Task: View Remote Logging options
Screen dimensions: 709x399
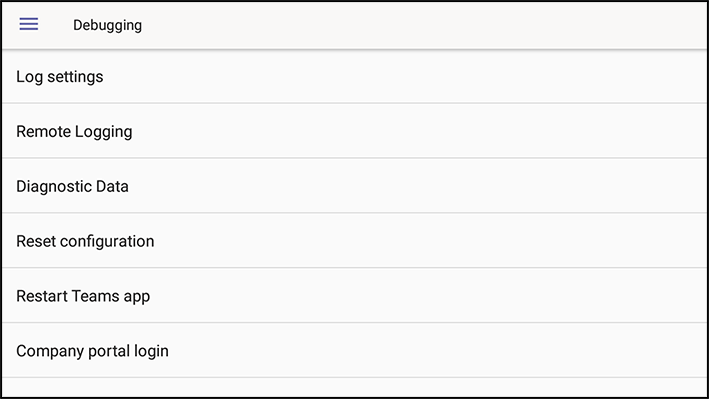Action: 354,131
